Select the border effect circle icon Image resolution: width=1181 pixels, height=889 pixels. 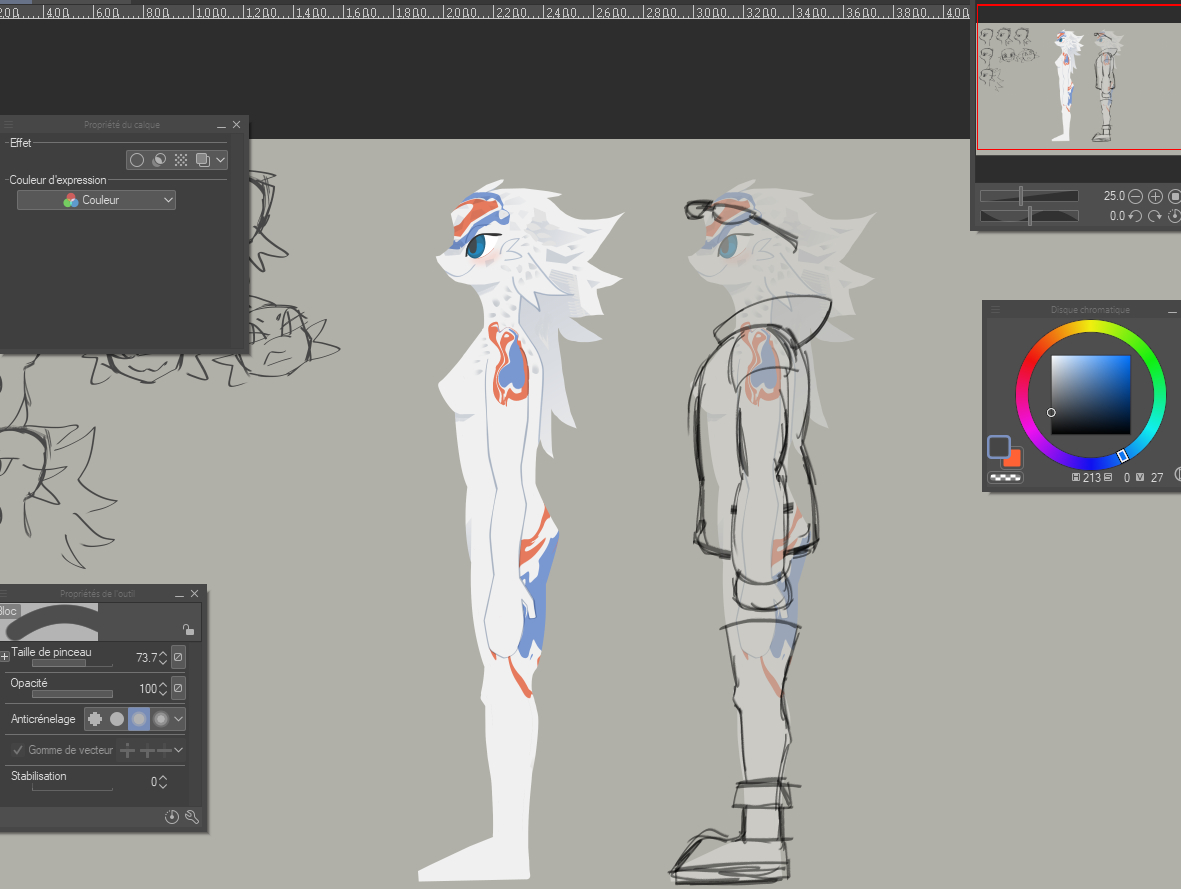point(137,160)
